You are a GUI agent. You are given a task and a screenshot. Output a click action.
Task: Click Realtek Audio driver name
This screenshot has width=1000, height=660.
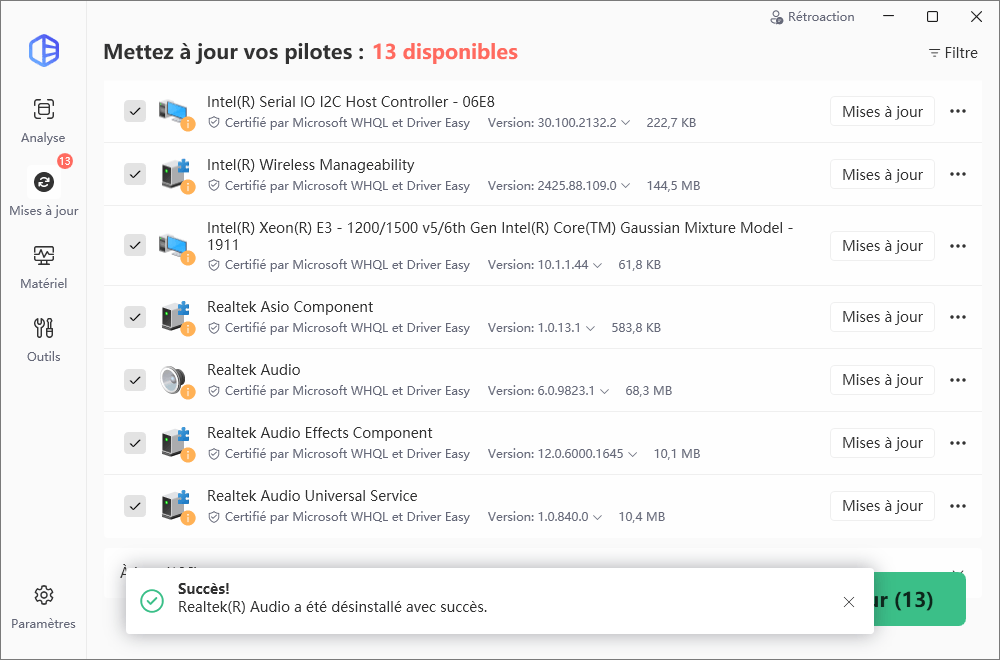tap(253, 370)
